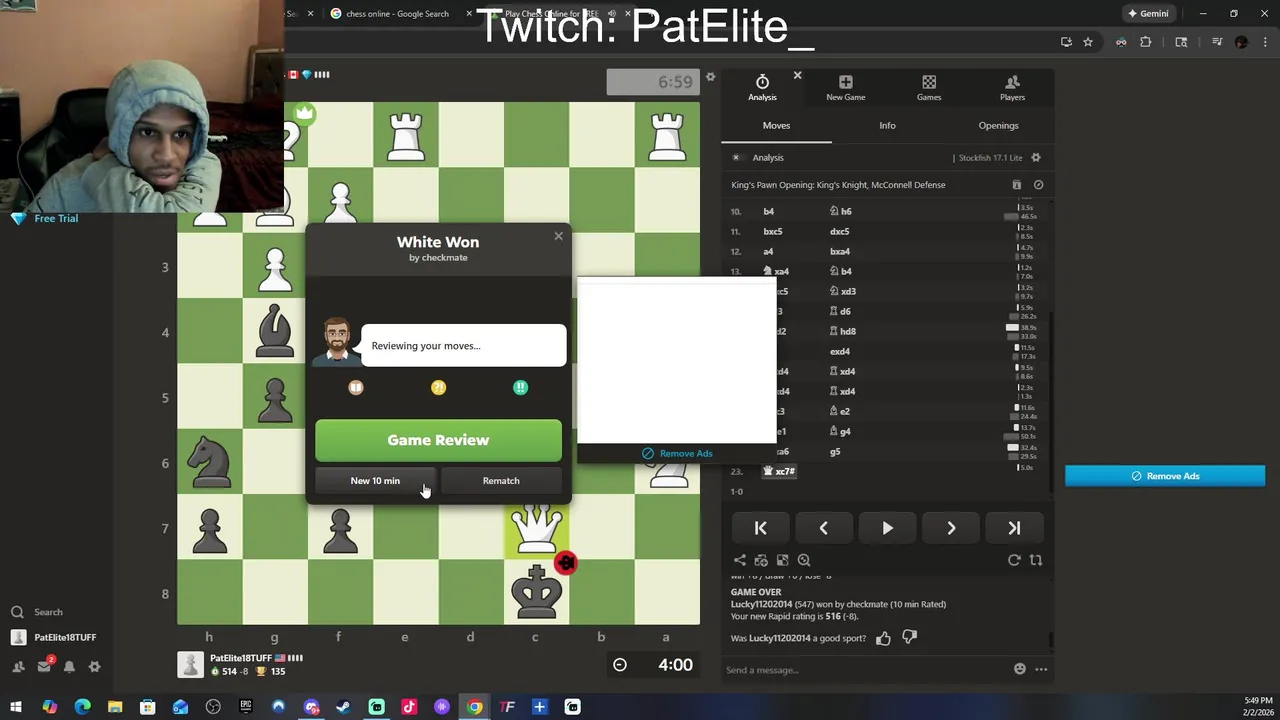
Task: Open Steam from taskbar
Action: (x=343, y=707)
